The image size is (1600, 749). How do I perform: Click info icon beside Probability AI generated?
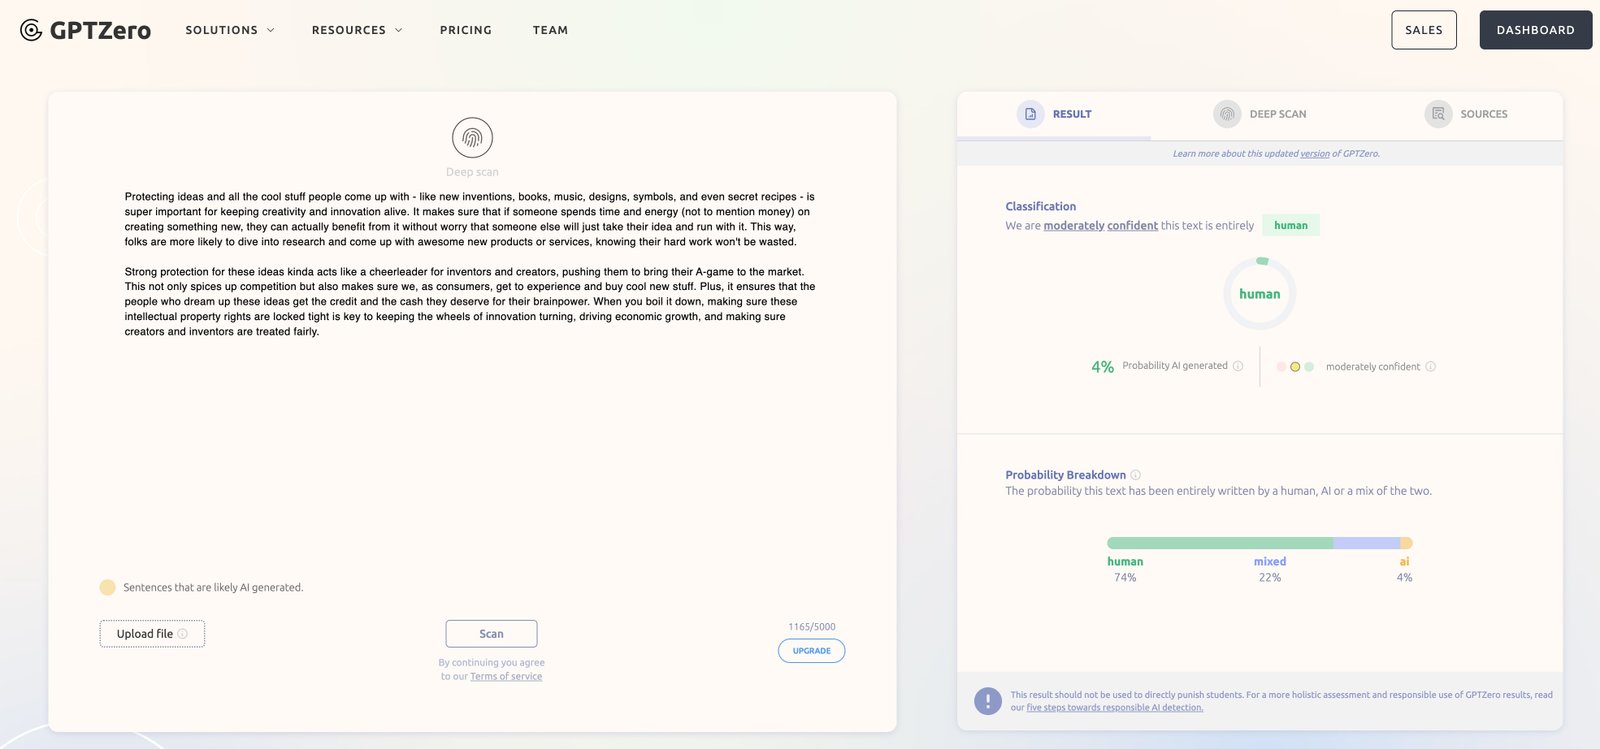[1238, 366]
